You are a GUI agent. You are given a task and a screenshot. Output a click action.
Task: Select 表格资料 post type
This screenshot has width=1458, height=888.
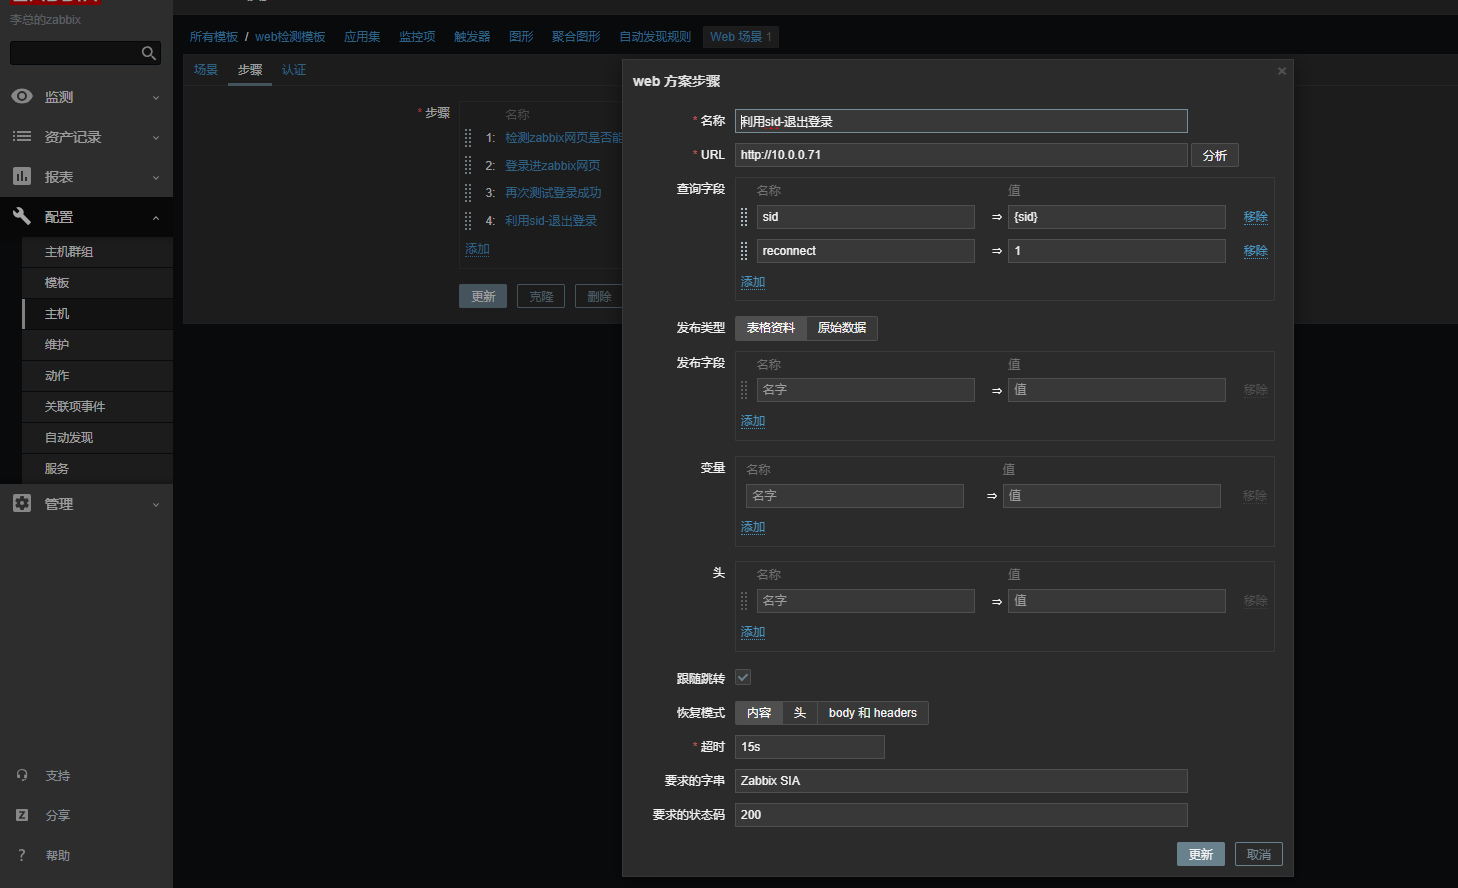[x=771, y=328]
